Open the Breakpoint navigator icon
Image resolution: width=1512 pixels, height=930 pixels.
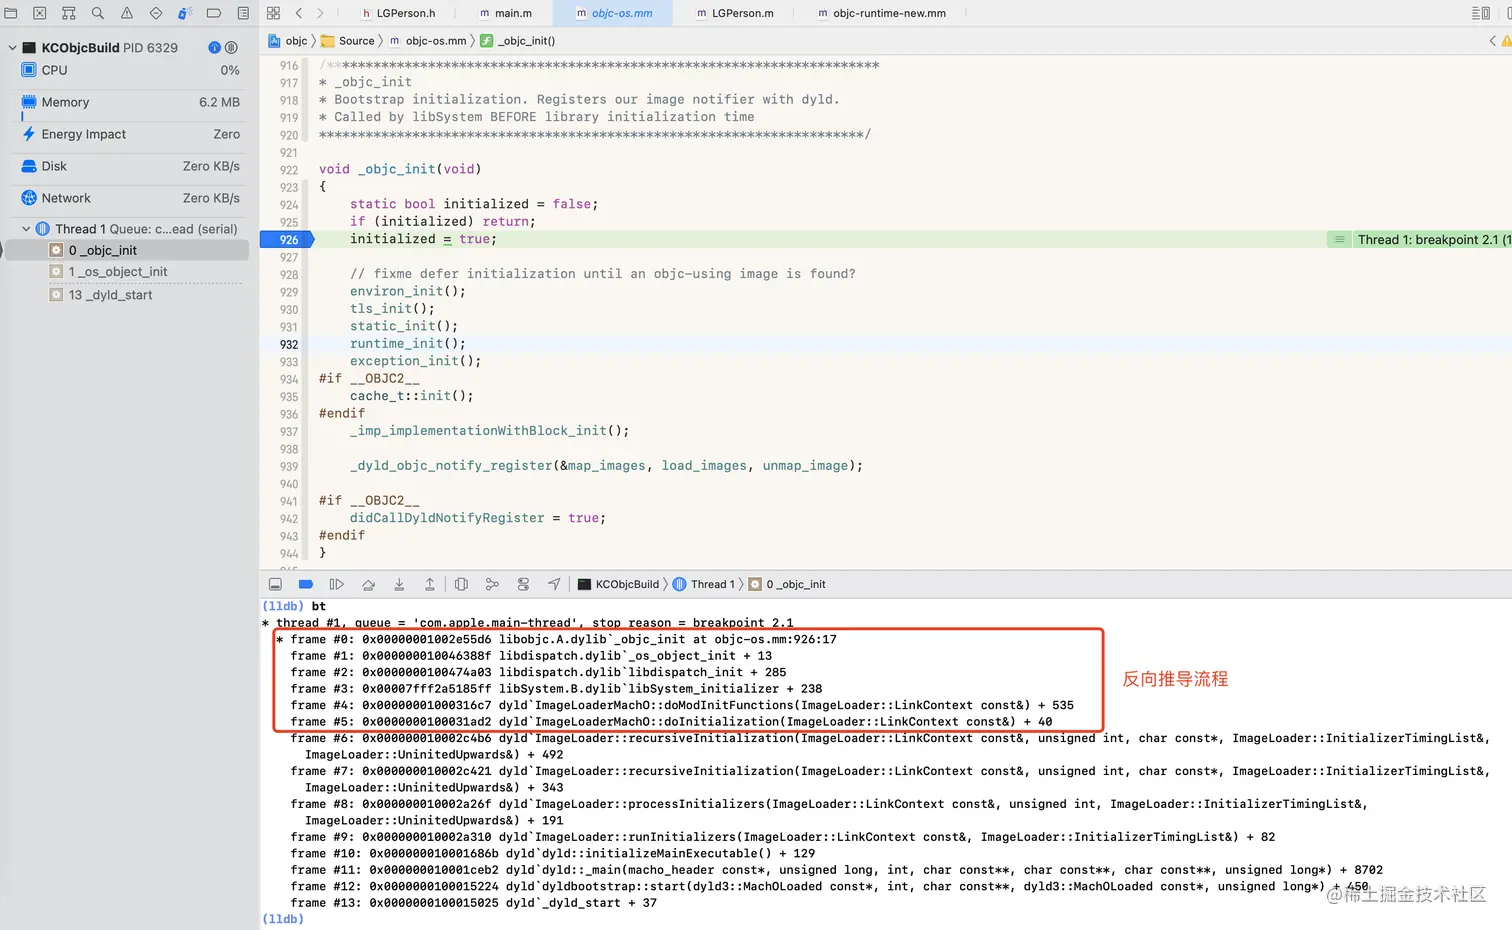pyautogui.click(x=214, y=13)
